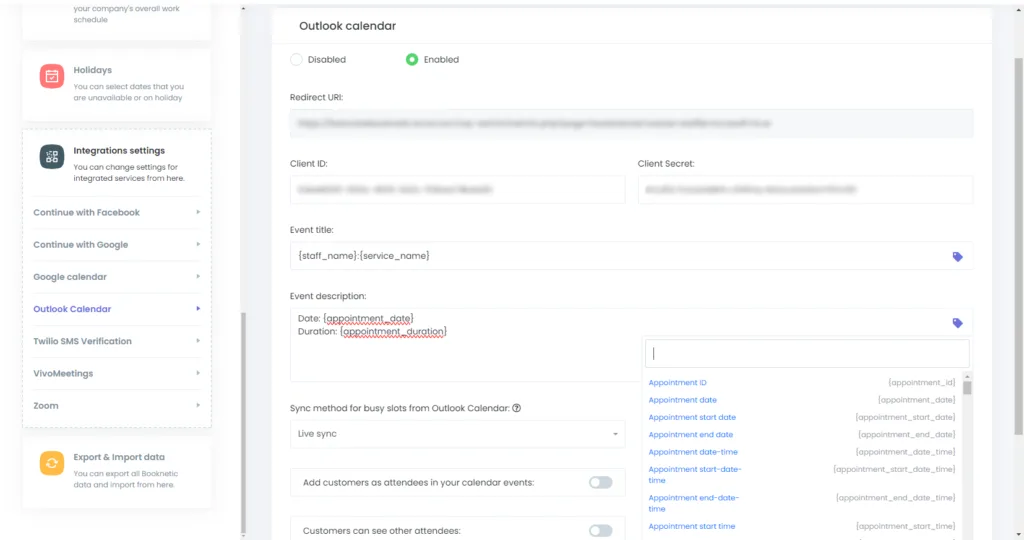Viewport: 1024px width, 540px height.
Task: Select the Disabled radio option
Action: coord(296,59)
